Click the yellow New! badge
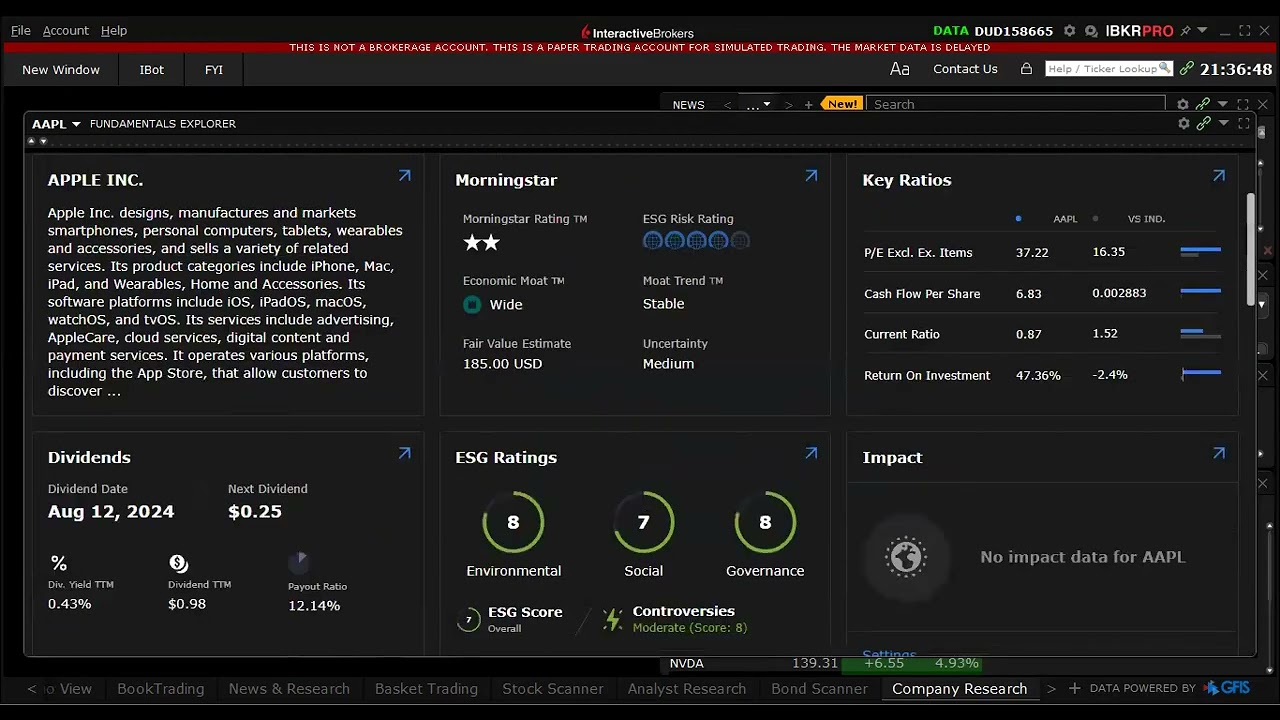1280x720 pixels. (x=842, y=104)
